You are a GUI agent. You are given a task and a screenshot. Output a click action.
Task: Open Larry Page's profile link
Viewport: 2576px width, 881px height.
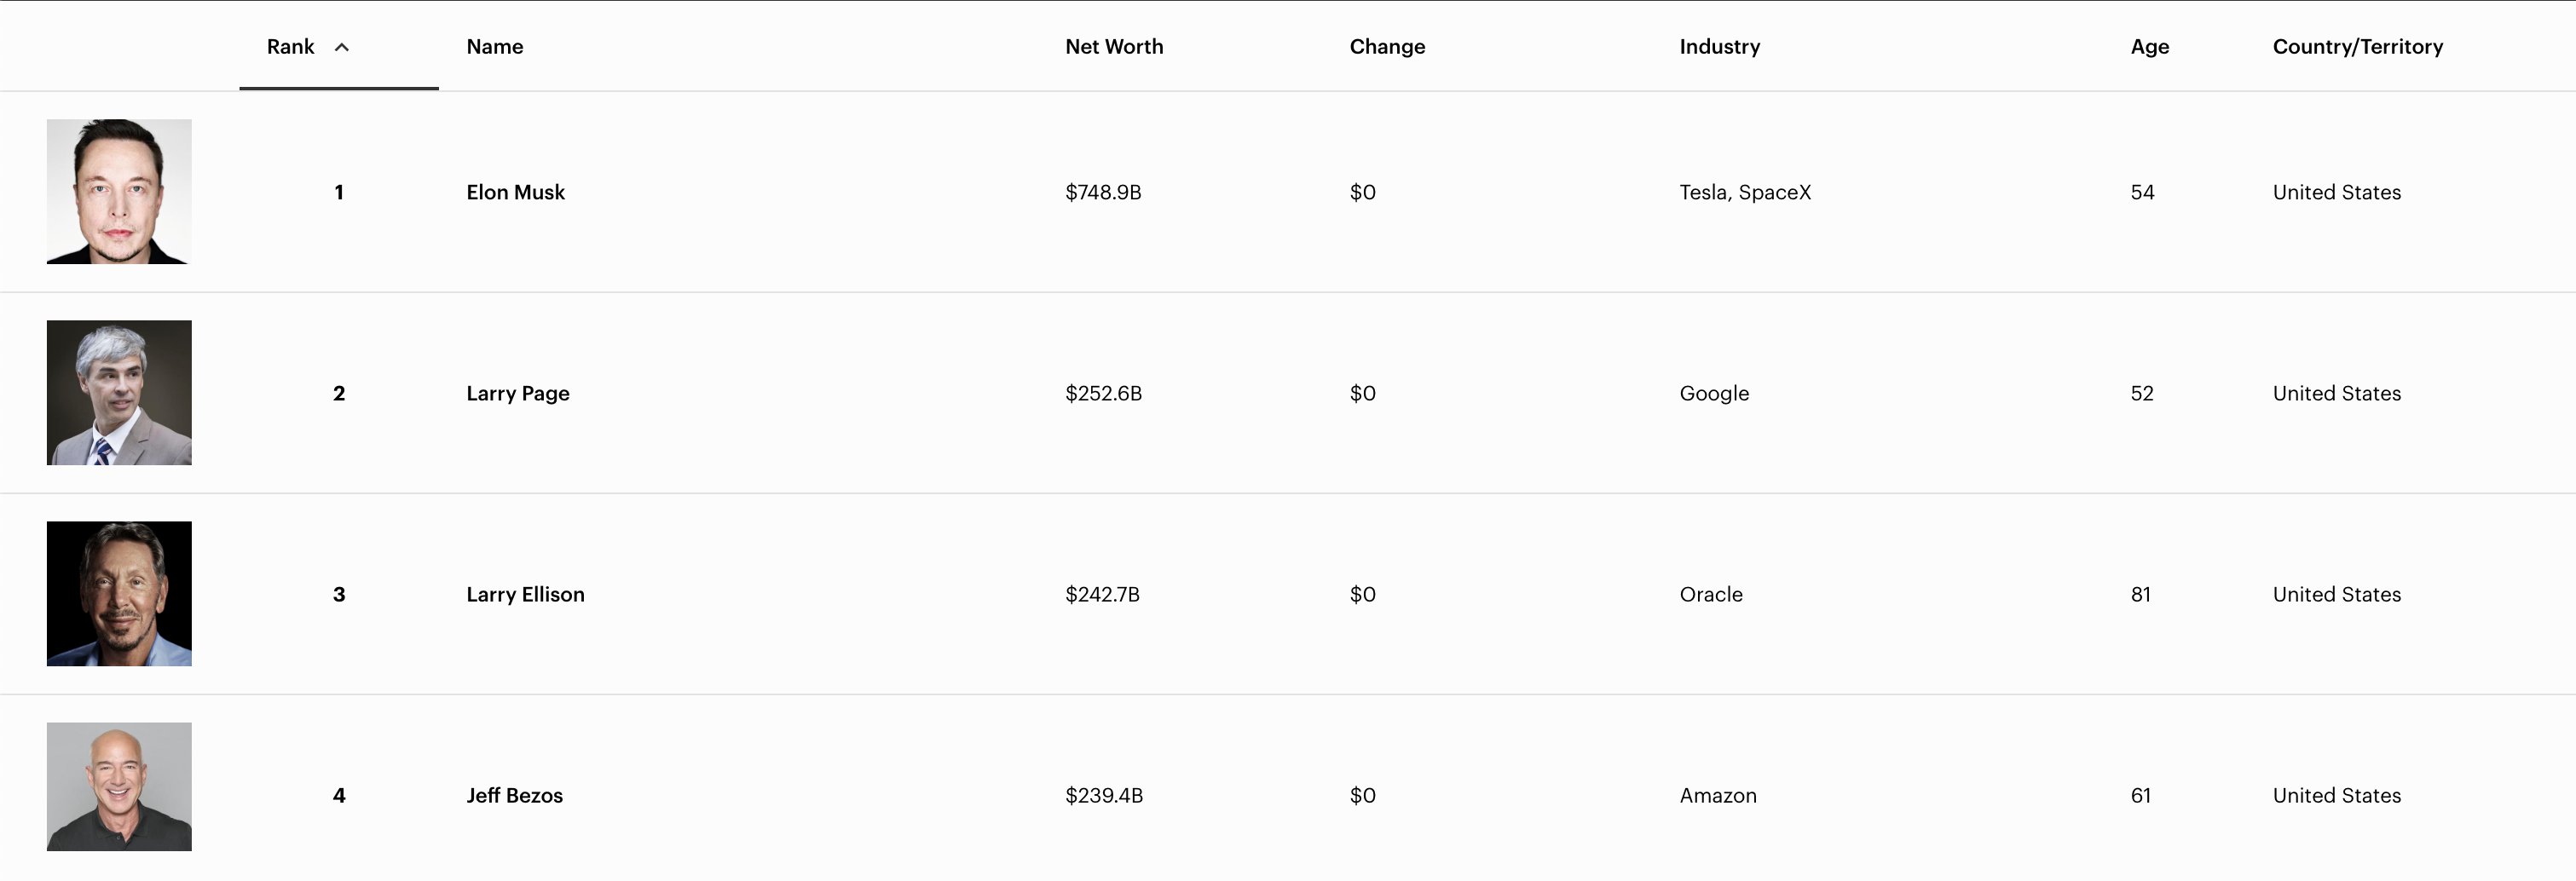517,393
